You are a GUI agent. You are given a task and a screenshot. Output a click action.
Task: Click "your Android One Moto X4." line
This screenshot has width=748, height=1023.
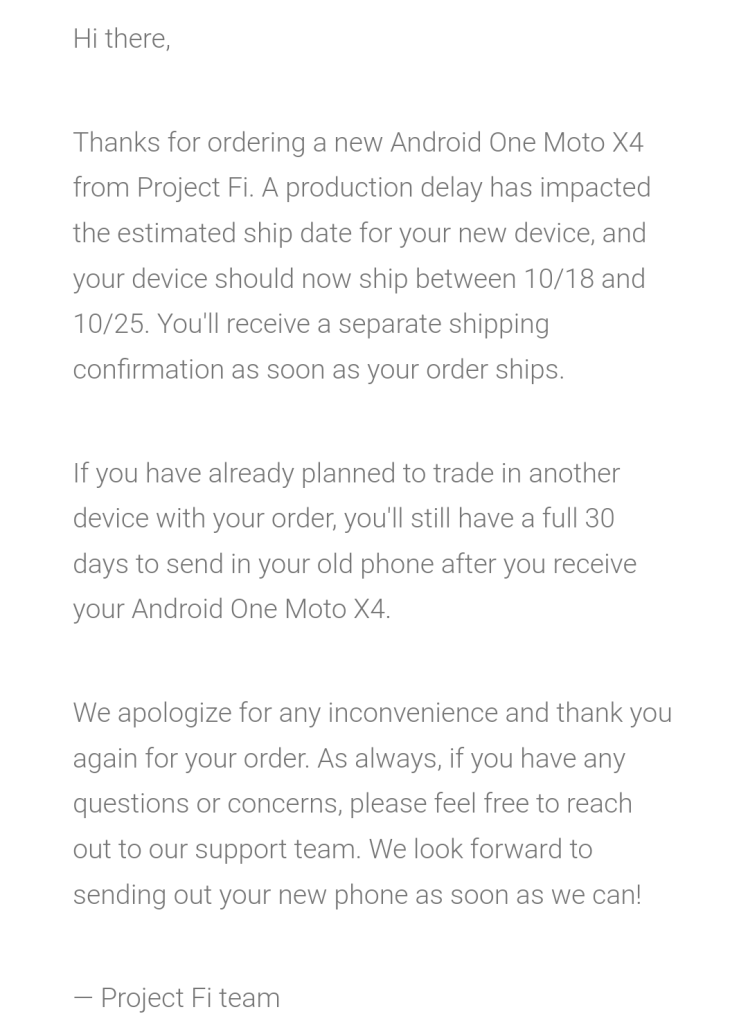pyautogui.click(x=231, y=609)
